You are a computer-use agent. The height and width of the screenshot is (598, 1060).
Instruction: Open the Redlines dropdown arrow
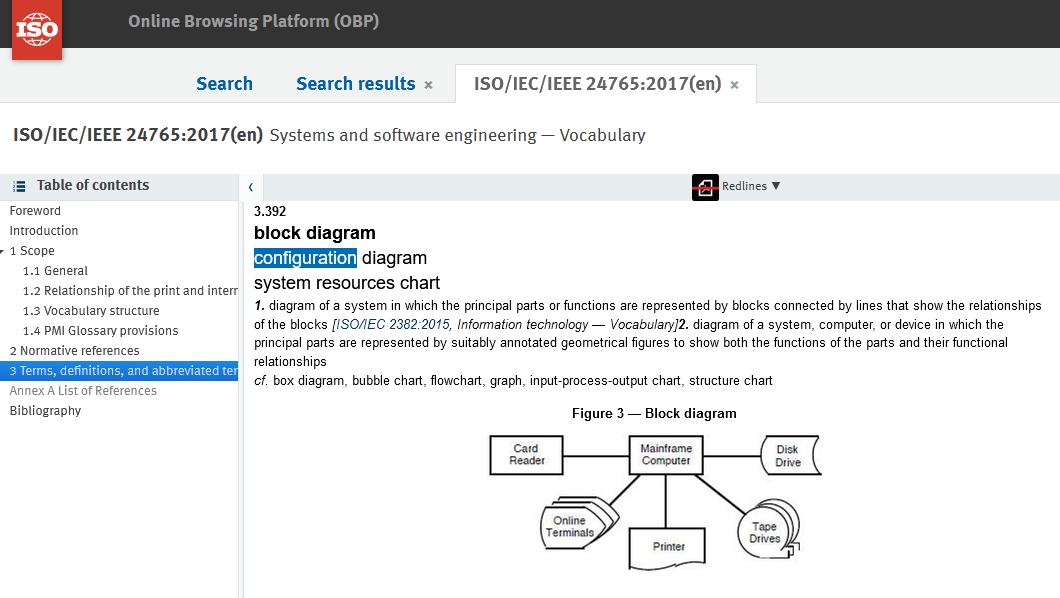point(776,186)
